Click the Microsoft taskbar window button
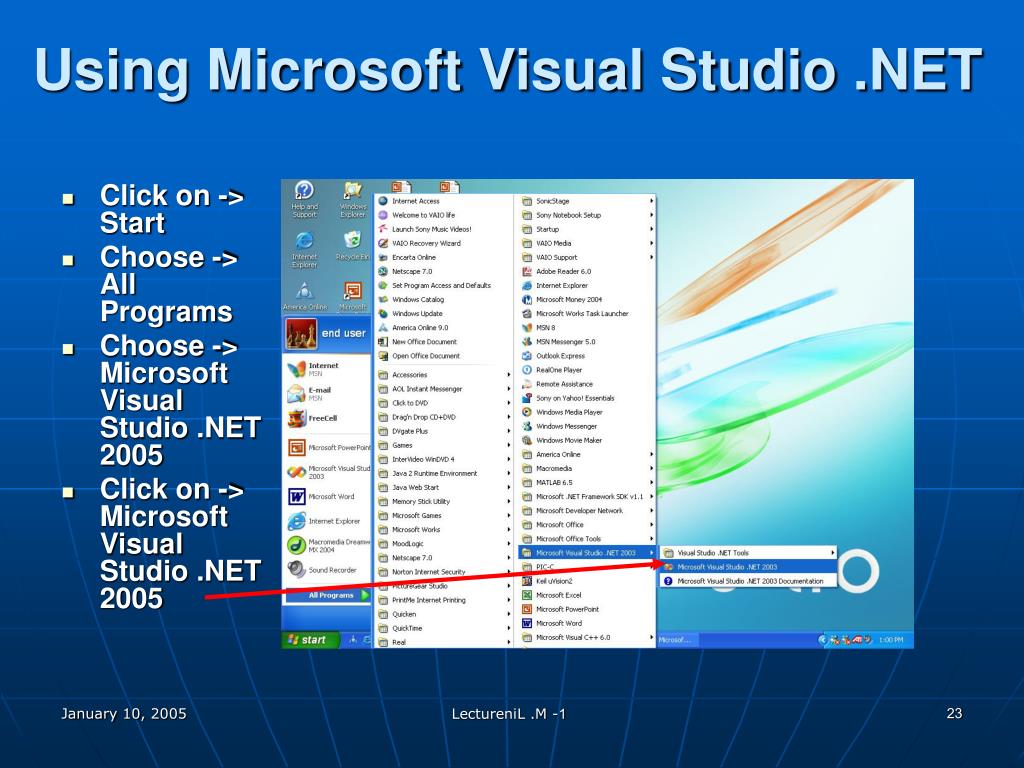Image resolution: width=1024 pixels, height=768 pixels. tap(677, 640)
